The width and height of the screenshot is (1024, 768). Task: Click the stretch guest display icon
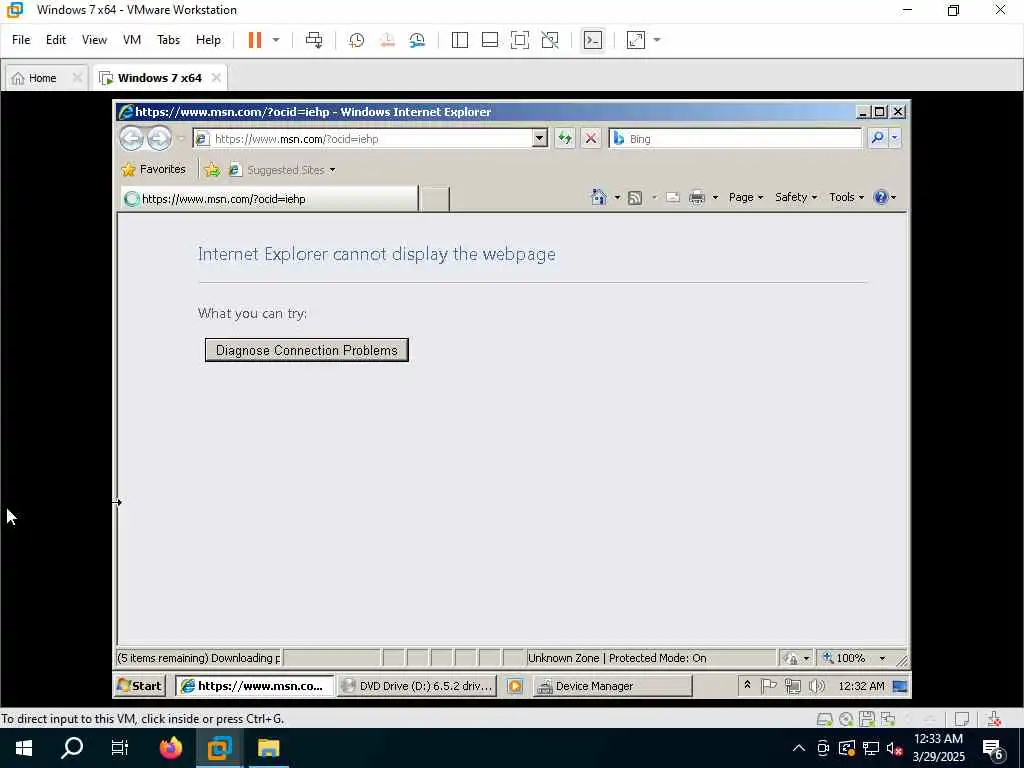636,40
